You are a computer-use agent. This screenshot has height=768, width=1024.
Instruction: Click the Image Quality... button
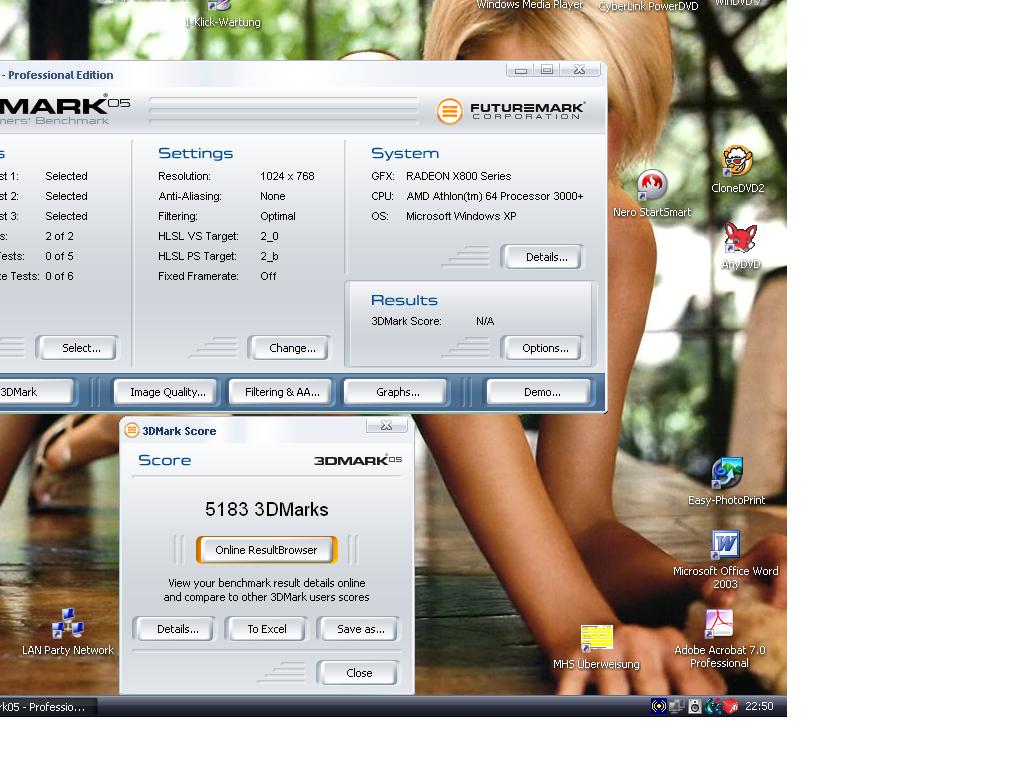pos(166,392)
